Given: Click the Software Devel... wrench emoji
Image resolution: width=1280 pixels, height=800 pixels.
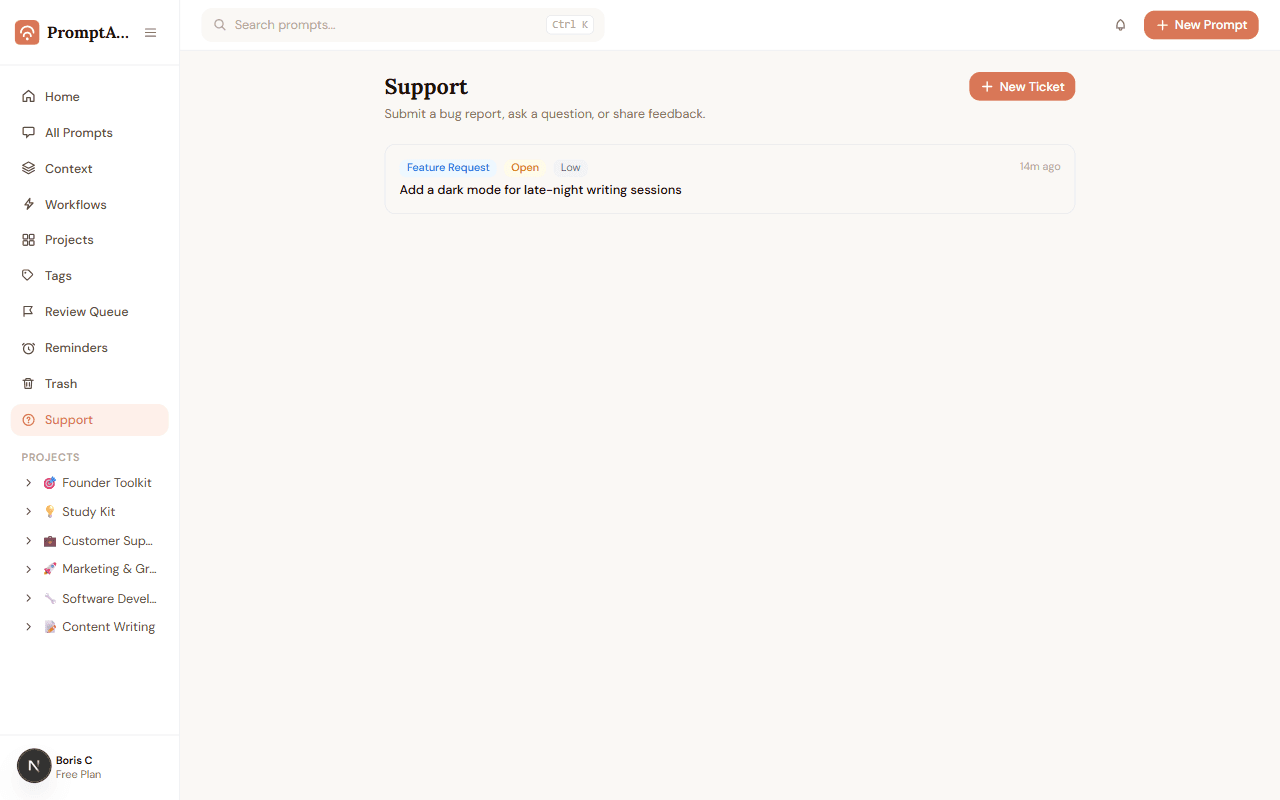Looking at the screenshot, I should 50,599.
